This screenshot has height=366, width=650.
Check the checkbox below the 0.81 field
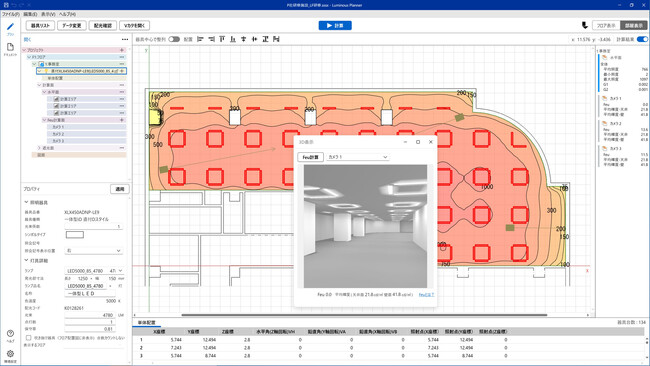29,338
